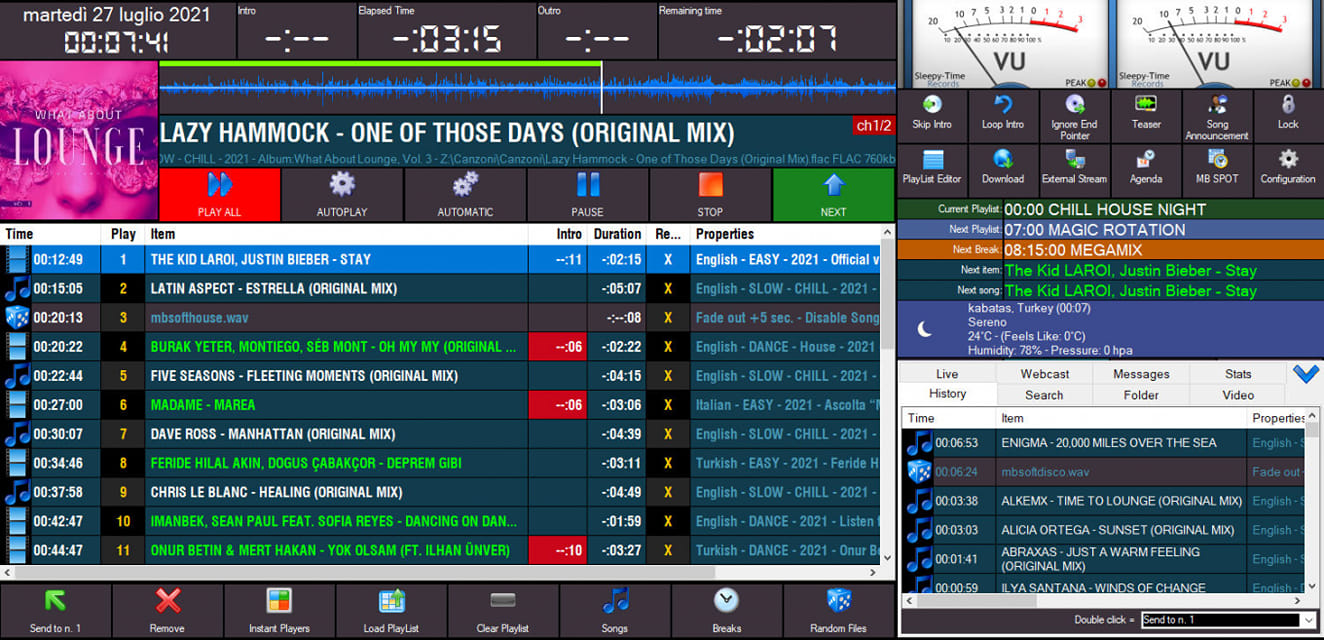Open the Search tab
This screenshot has height=640, width=1324.
(1044, 395)
